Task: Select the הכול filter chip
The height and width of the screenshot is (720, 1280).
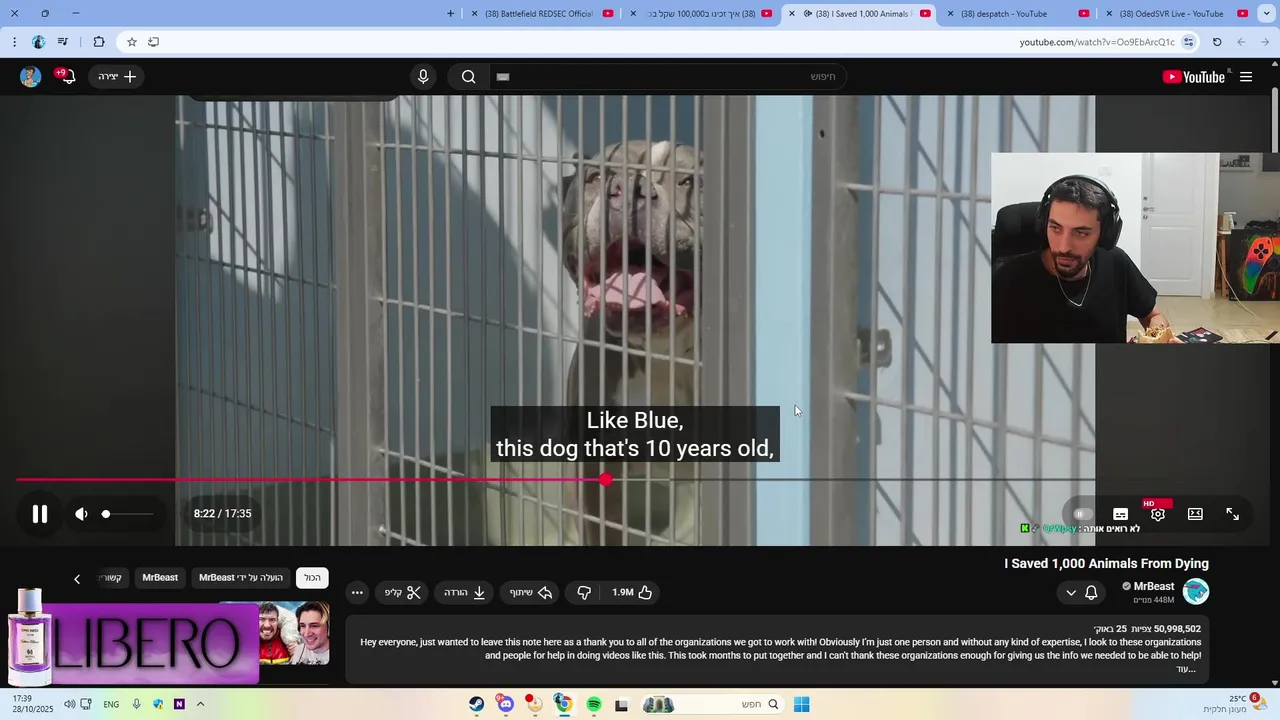Action: [x=313, y=578]
